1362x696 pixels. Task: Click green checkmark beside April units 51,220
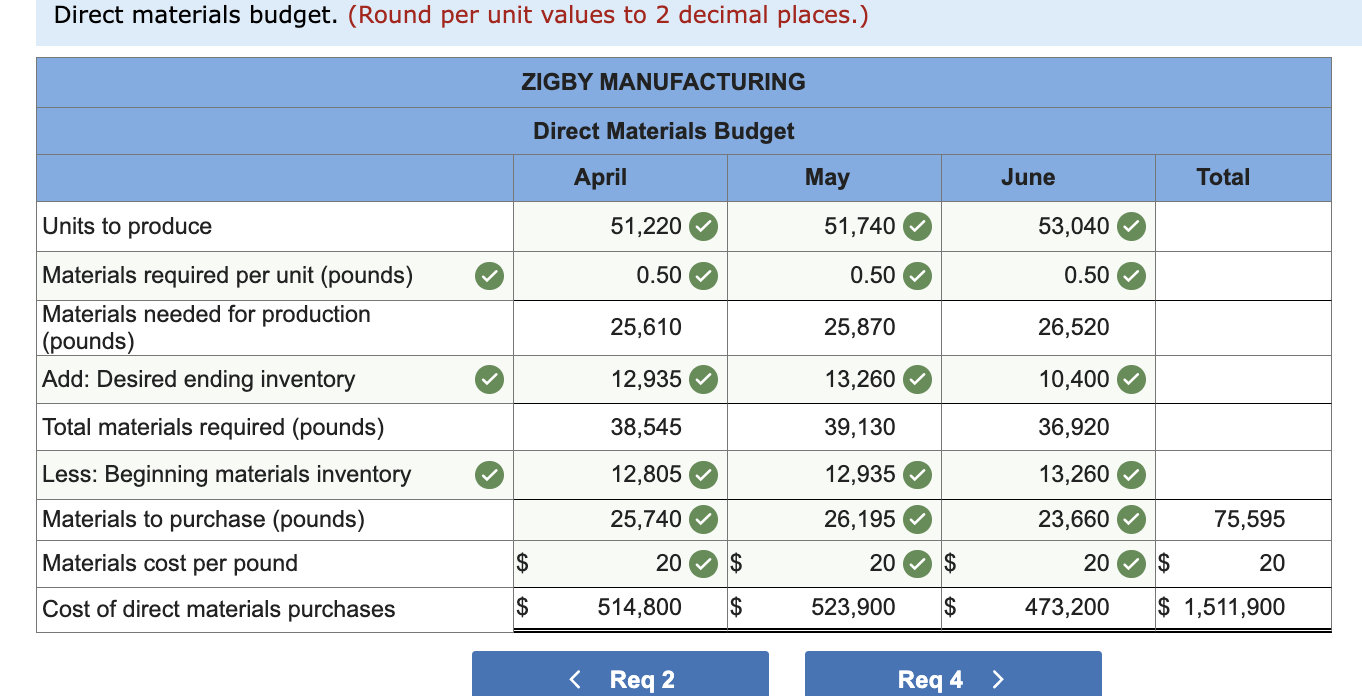coord(704,226)
